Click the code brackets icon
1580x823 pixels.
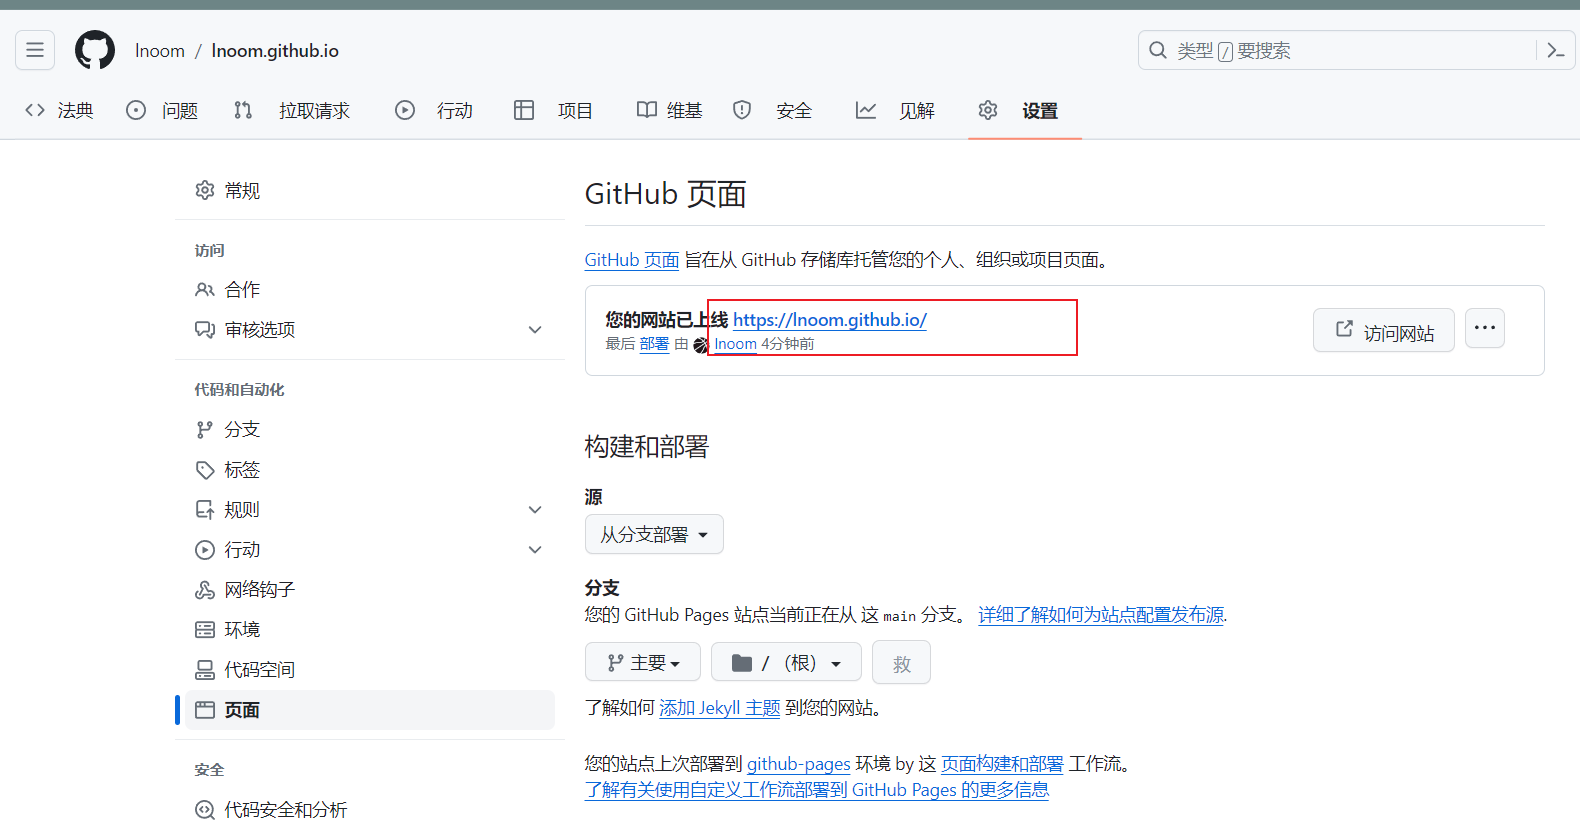[x=35, y=110]
